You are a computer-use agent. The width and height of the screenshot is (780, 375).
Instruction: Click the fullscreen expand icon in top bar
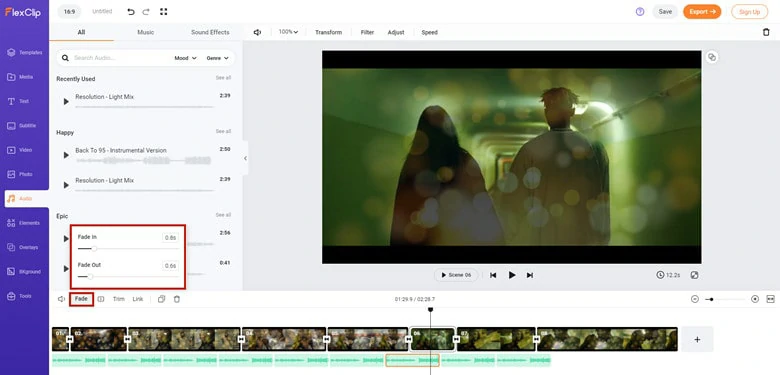(164, 11)
